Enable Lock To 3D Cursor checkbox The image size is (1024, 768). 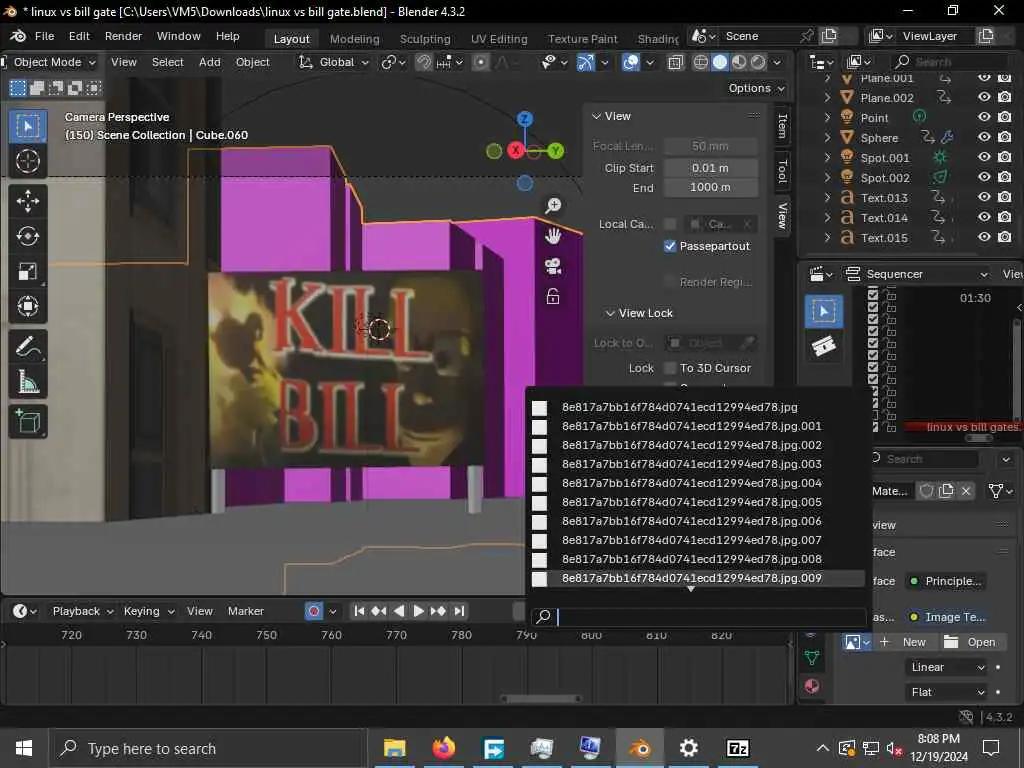tap(670, 368)
